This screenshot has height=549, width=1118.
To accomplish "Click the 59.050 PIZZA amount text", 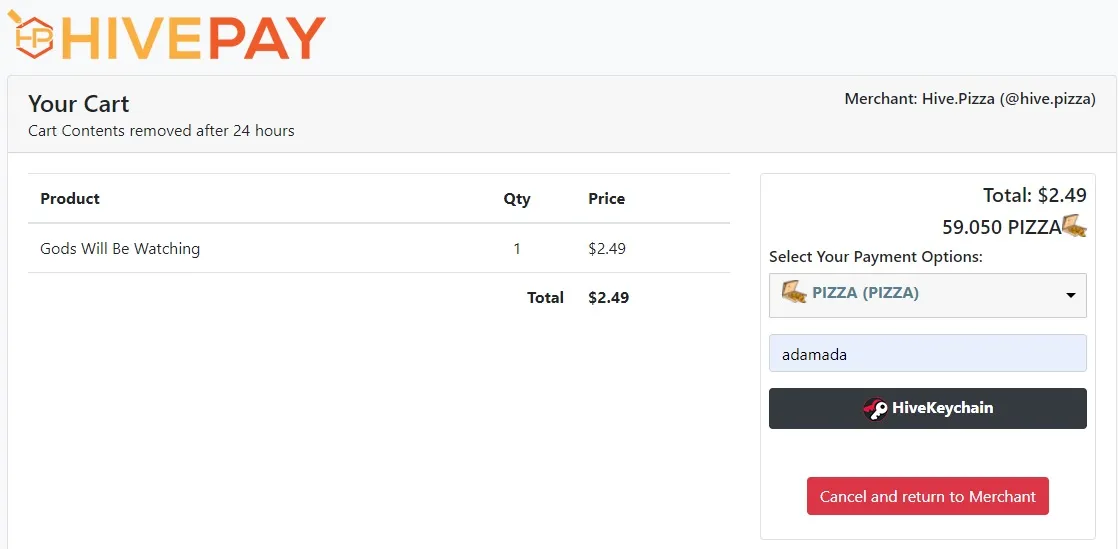I will click(1002, 227).
